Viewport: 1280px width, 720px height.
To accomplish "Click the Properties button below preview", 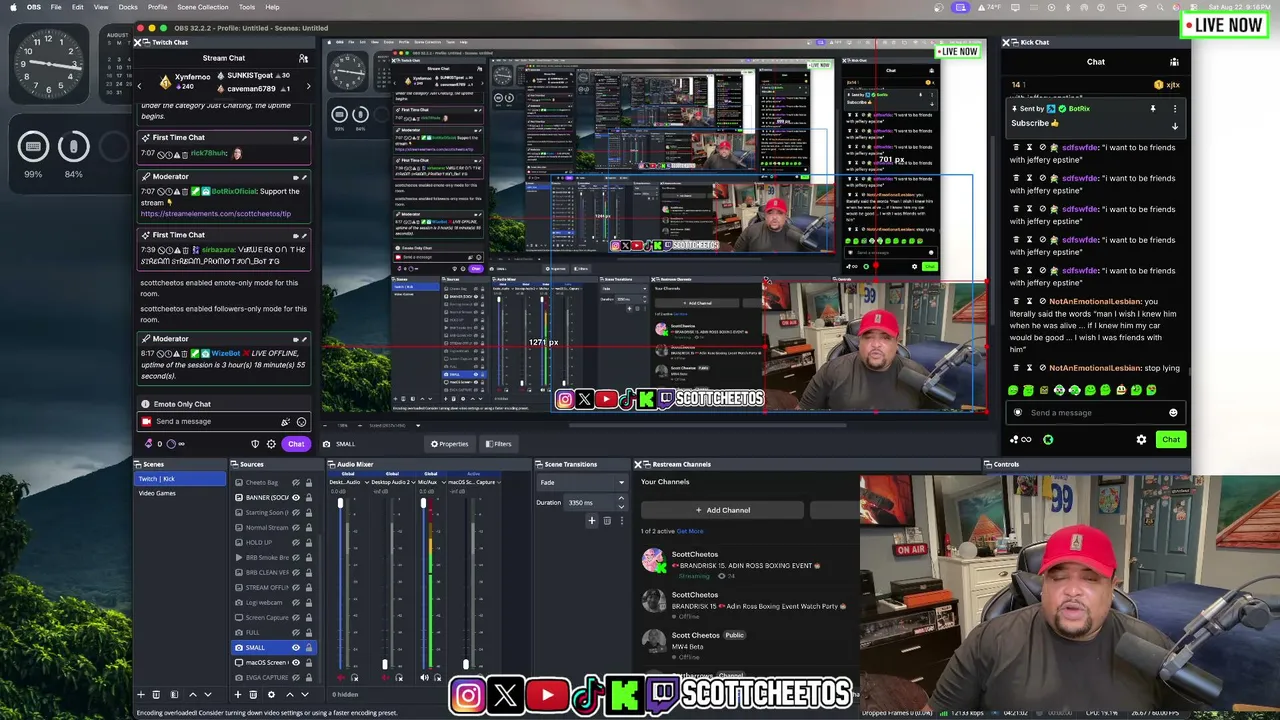I will tap(450, 444).
